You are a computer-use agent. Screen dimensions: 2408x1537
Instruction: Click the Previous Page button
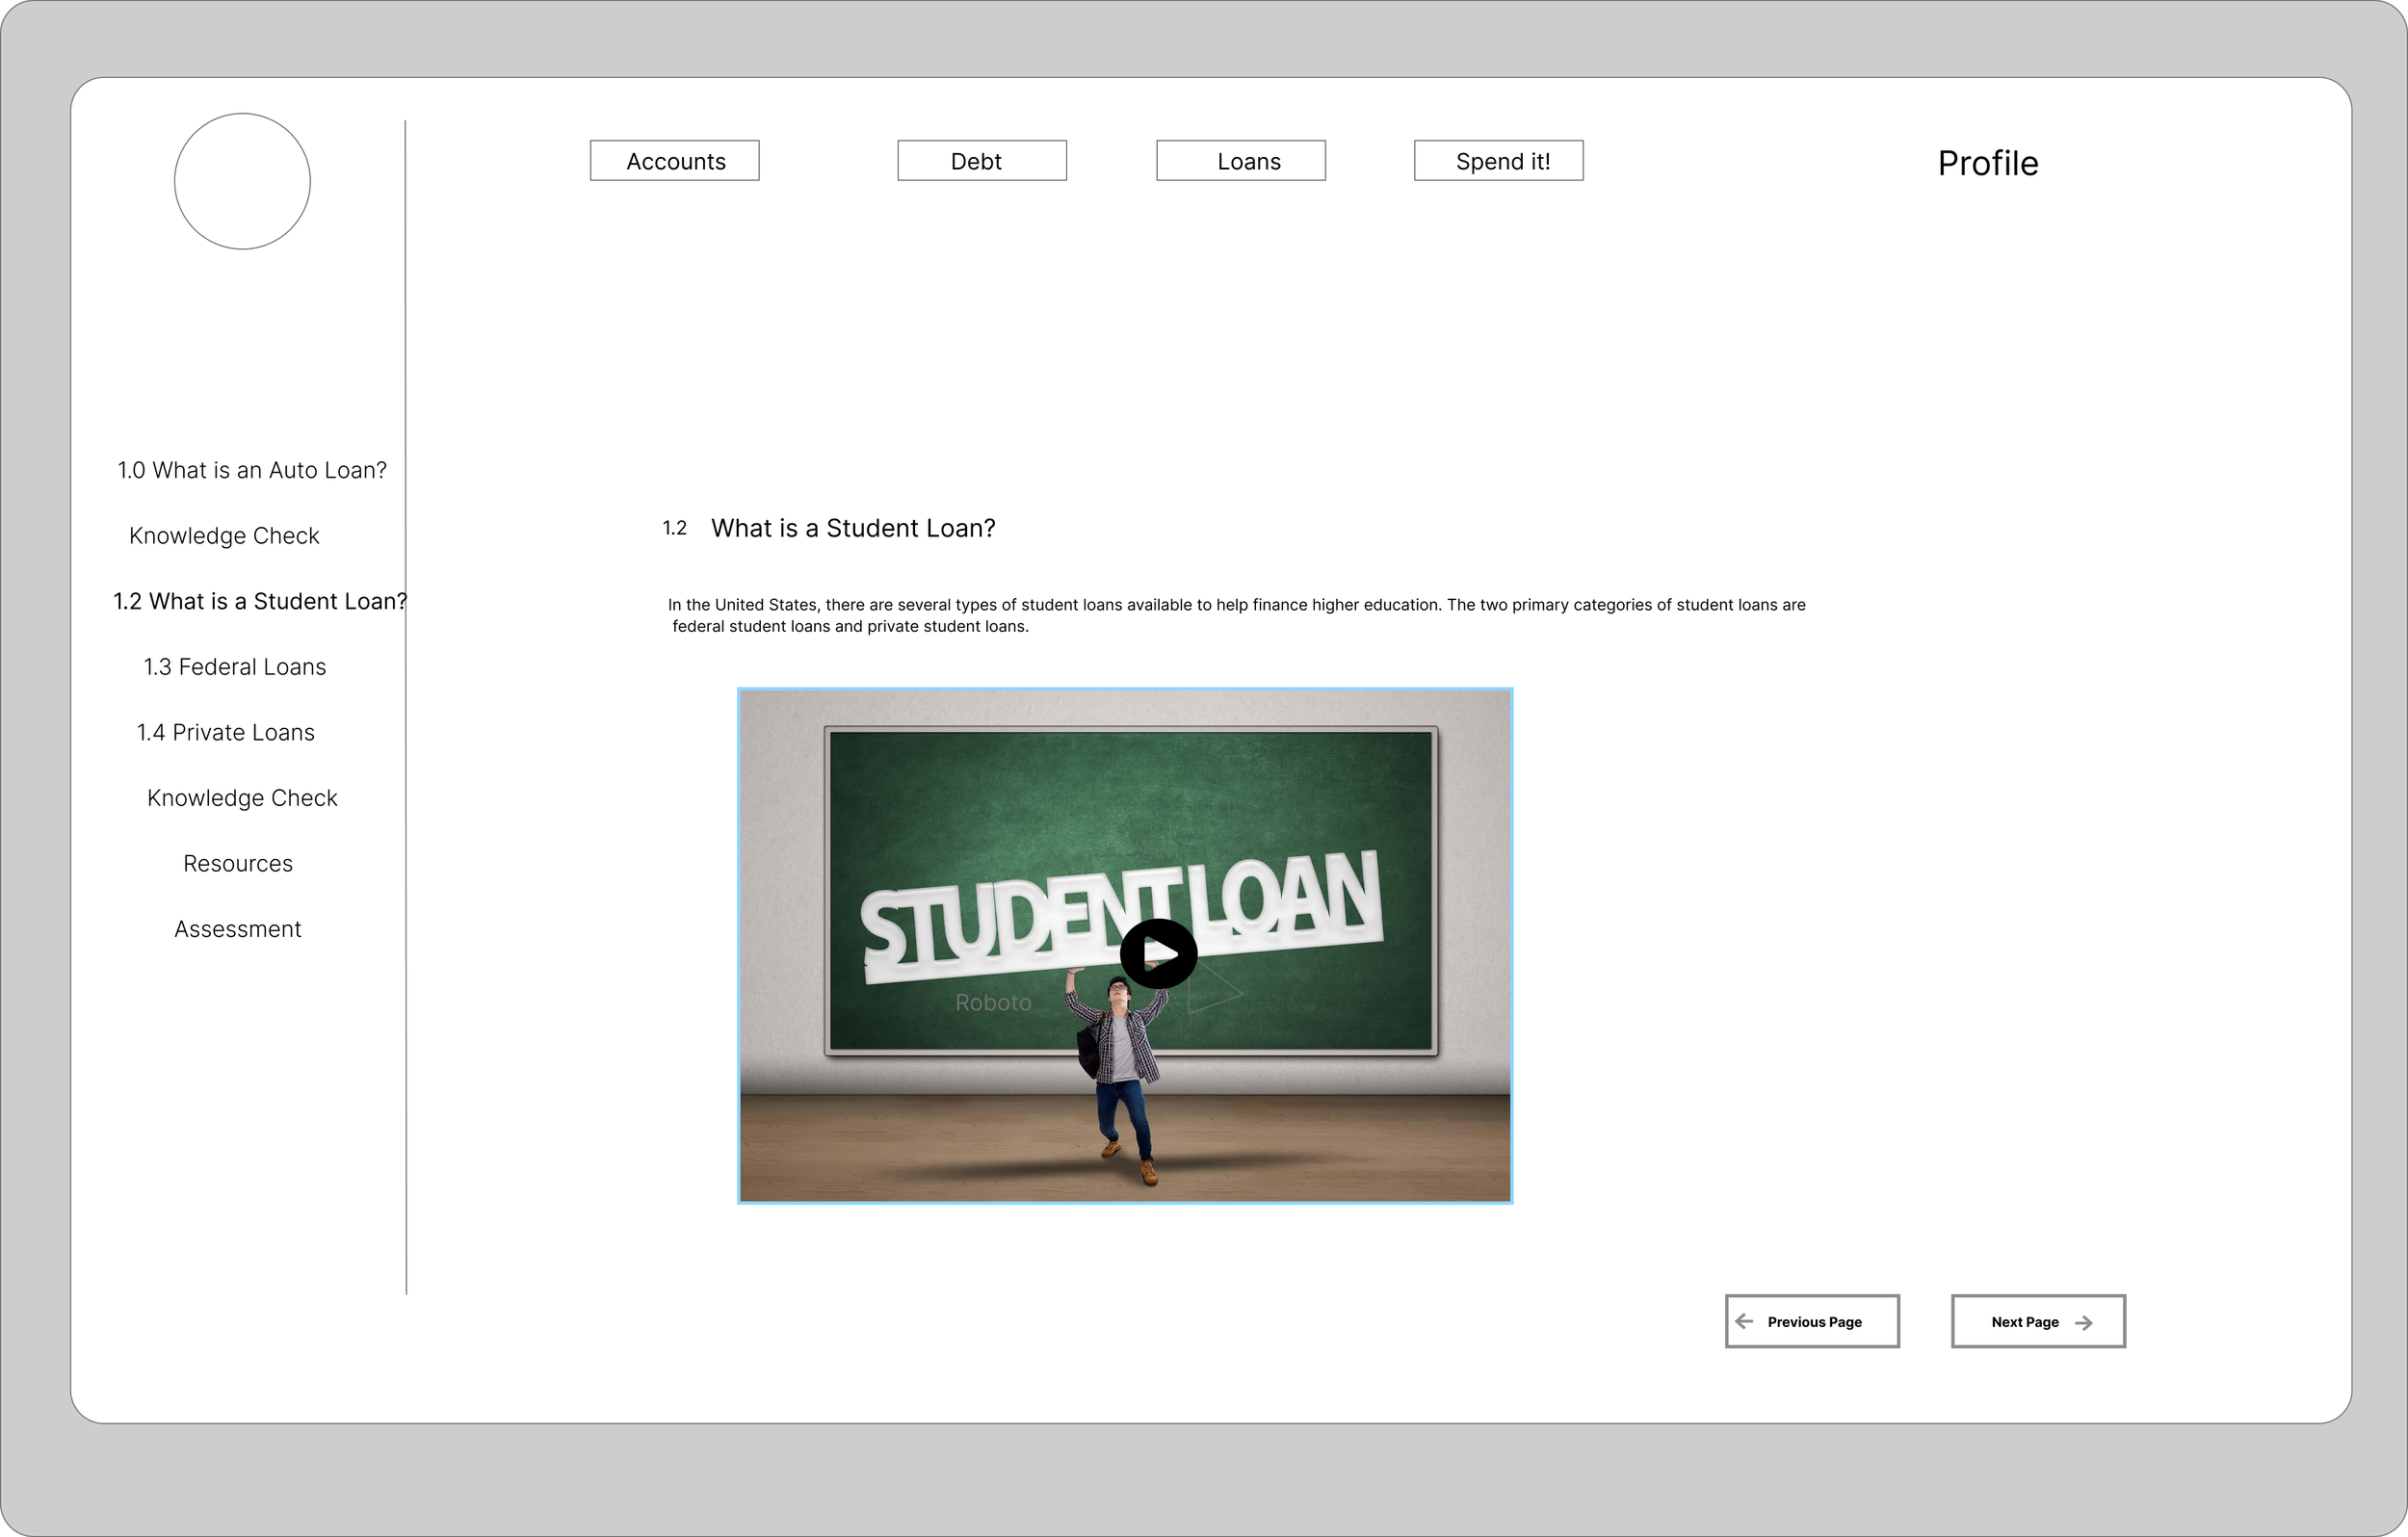[x=1812, y=1321]
